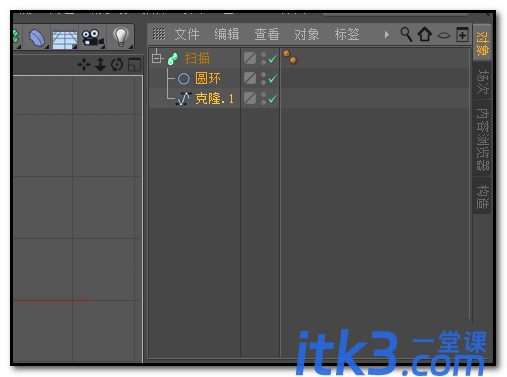This screenshot has height=377, width=507.
Task: Add a light with the bulb icon
Action: point(121,37)
